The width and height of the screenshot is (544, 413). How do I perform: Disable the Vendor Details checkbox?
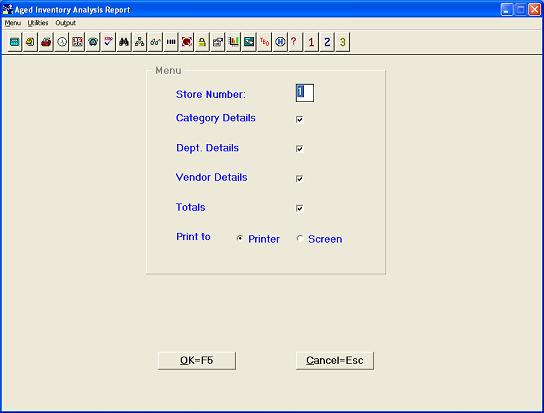(299, 179)
